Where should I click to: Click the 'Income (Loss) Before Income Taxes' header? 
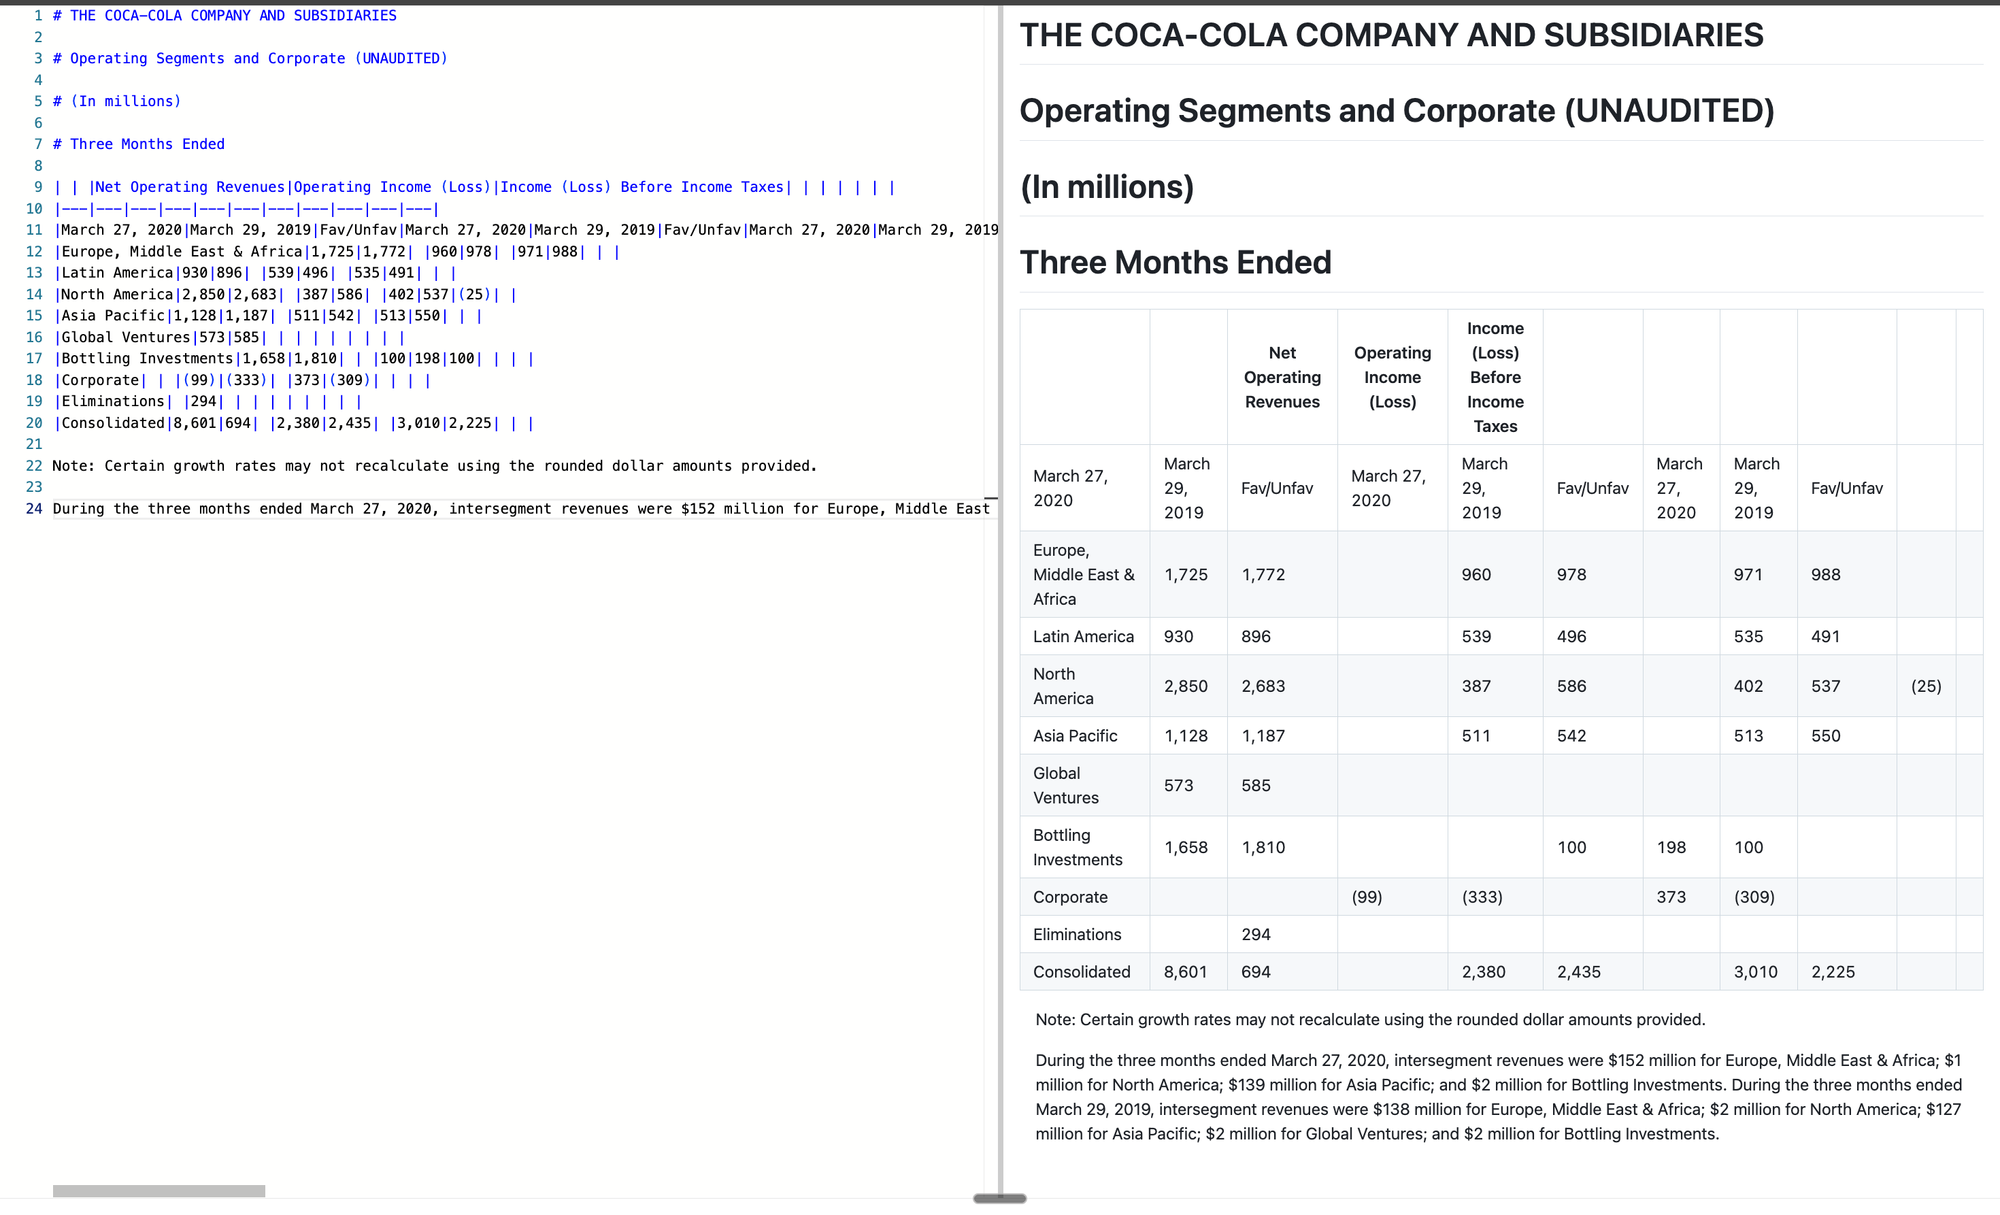(x=1495, y=377)
